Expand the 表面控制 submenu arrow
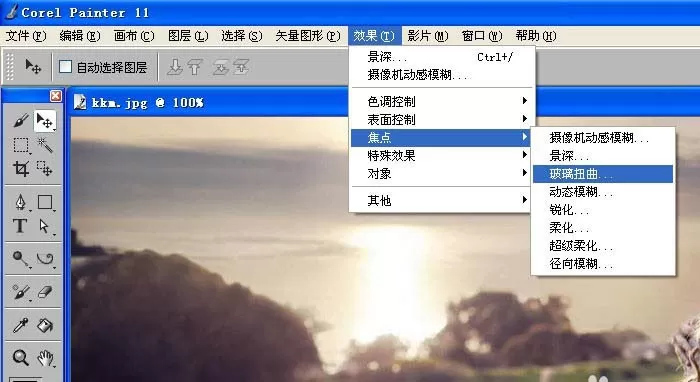The image size is (700, 382). coord(525,119)
